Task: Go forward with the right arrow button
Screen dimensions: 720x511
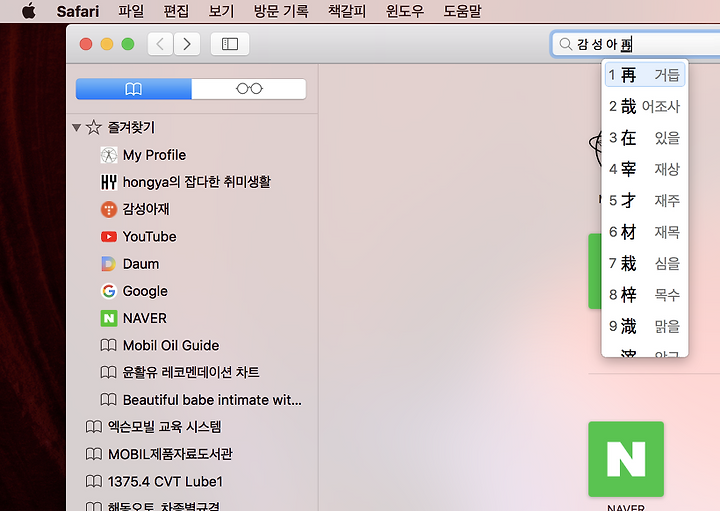Action: pos(187,44)
